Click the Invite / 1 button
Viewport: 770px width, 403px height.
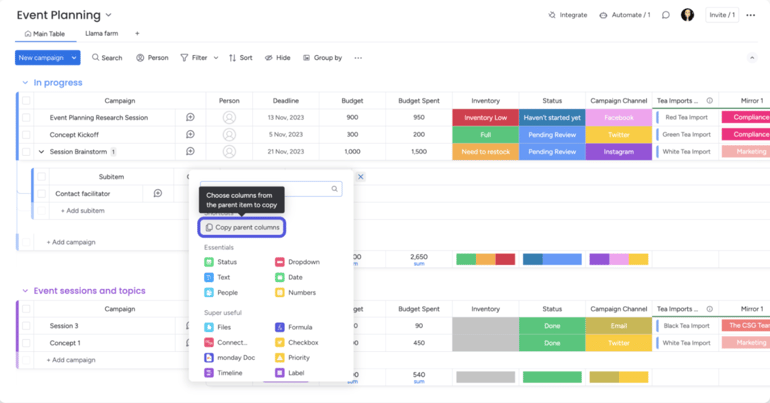722,15
